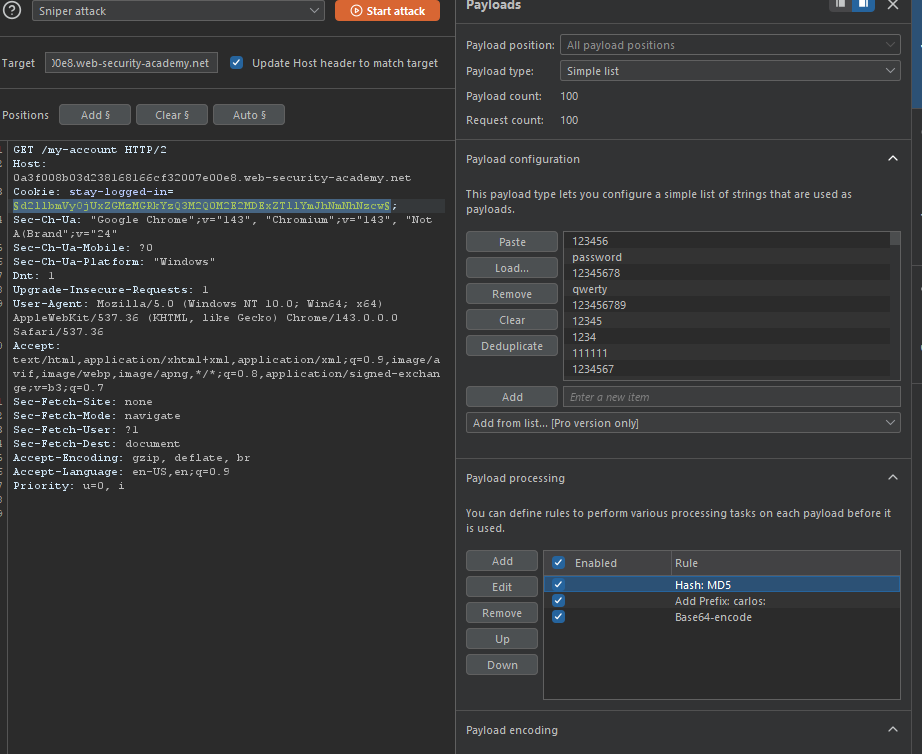The width and height of the screenshot is (922, 754).
Task: Edit the Target host field
Action: tap(131, 63)
